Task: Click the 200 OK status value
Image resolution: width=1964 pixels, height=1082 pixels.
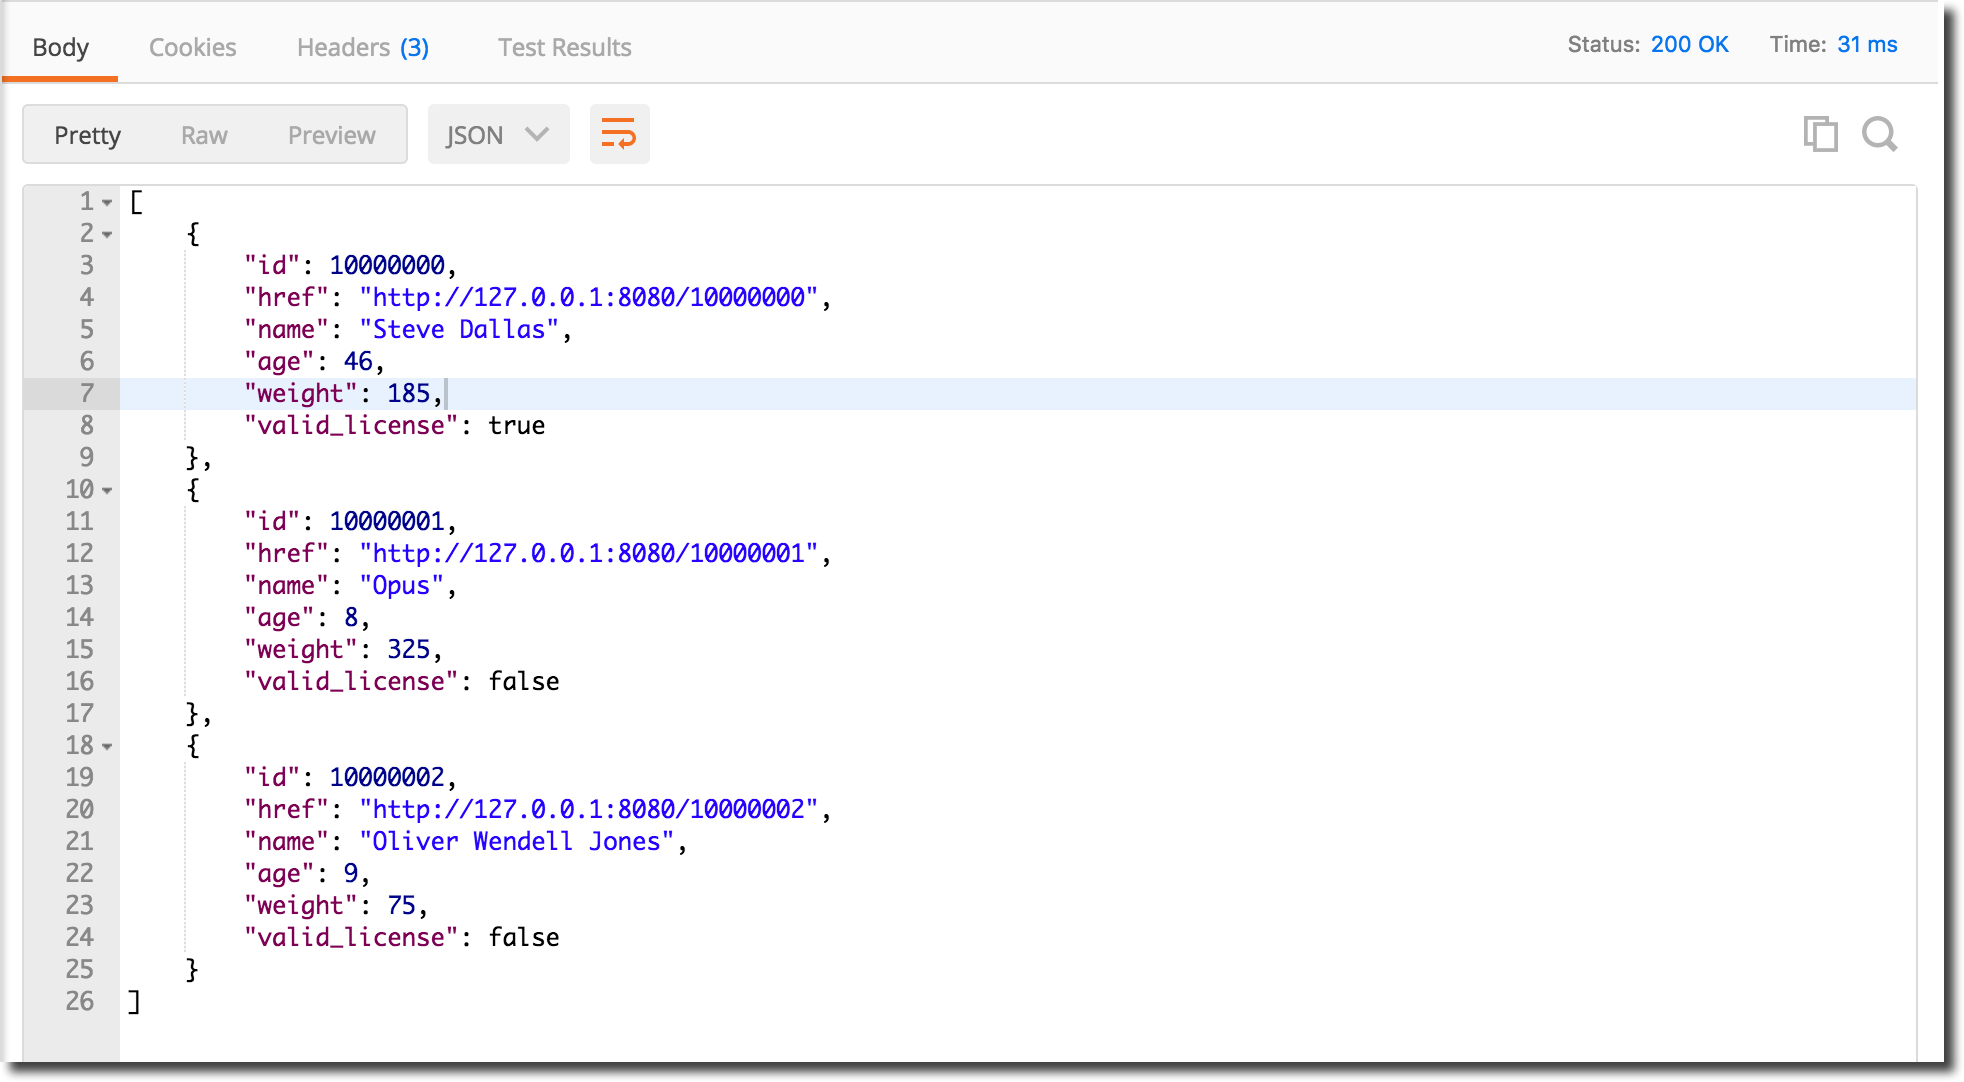Action: pos(1689,44)
